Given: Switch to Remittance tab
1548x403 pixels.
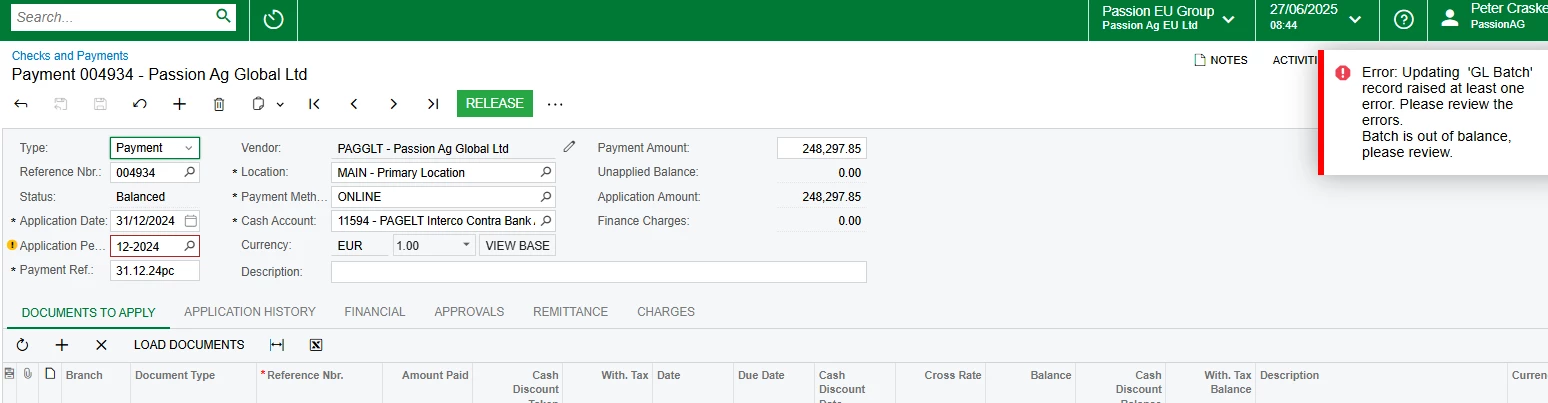Looking at the screenshot, I should (x=570, y=312).
